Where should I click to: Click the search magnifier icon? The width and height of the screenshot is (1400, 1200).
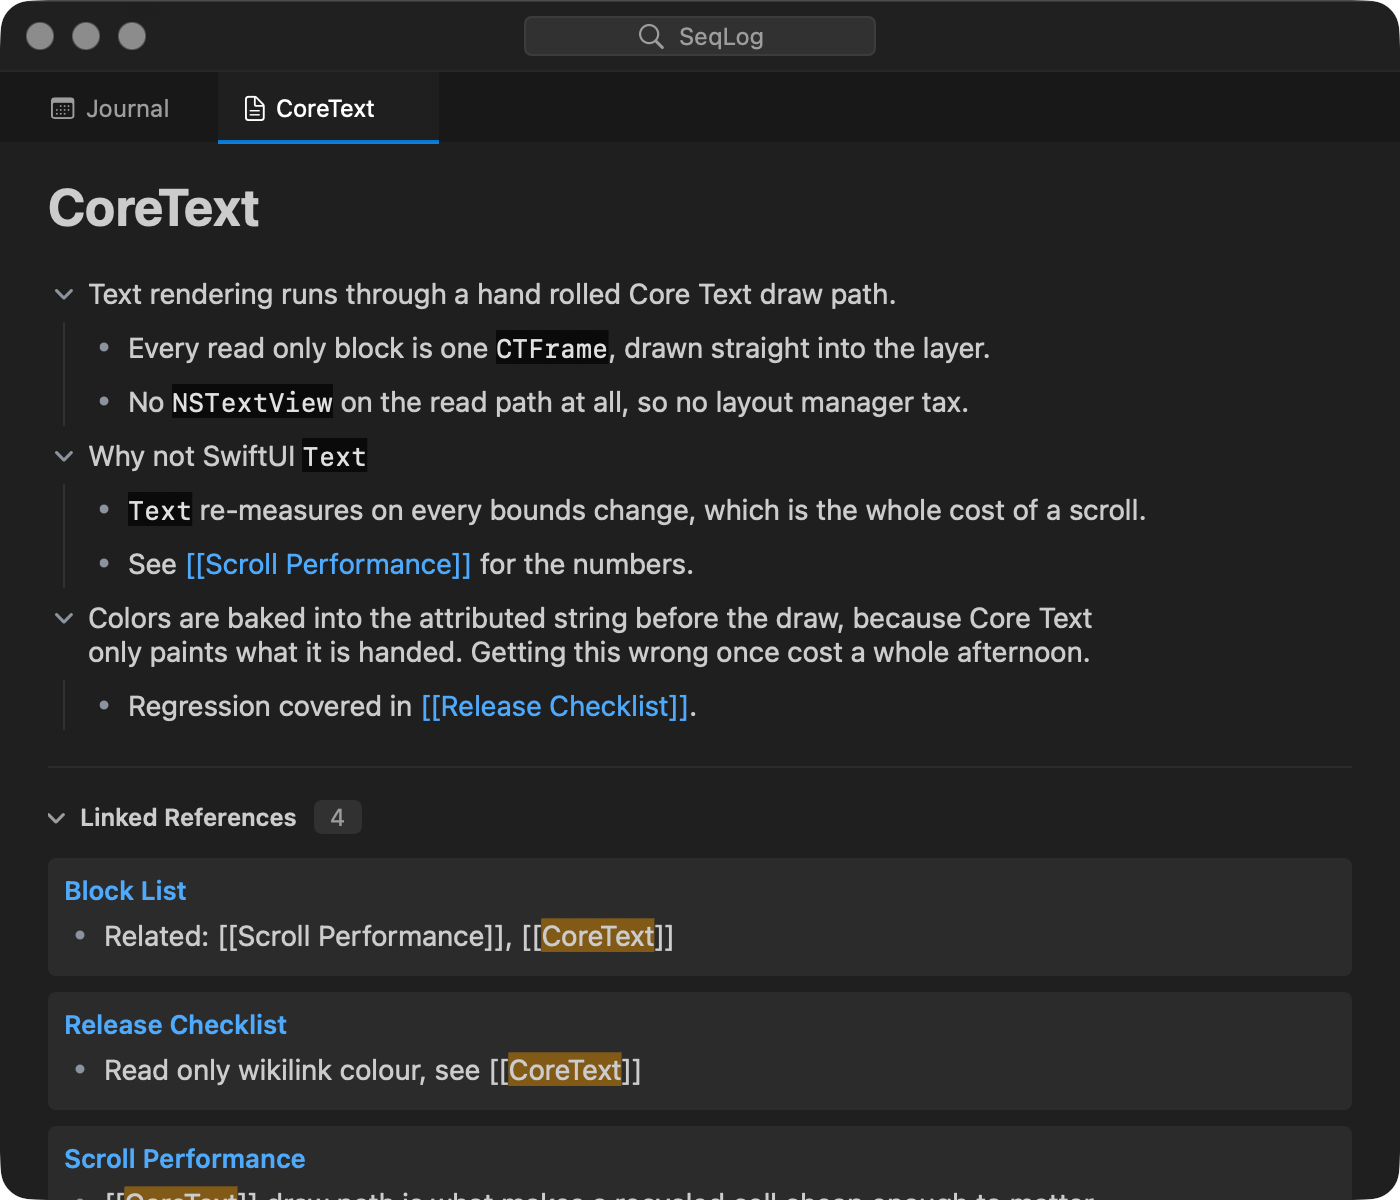[x=651, y=36]
